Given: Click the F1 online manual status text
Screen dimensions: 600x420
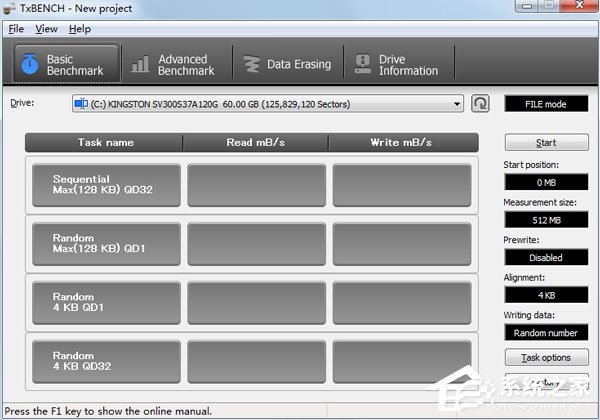Looking at the screenshot, I should [x=108, y=411].
